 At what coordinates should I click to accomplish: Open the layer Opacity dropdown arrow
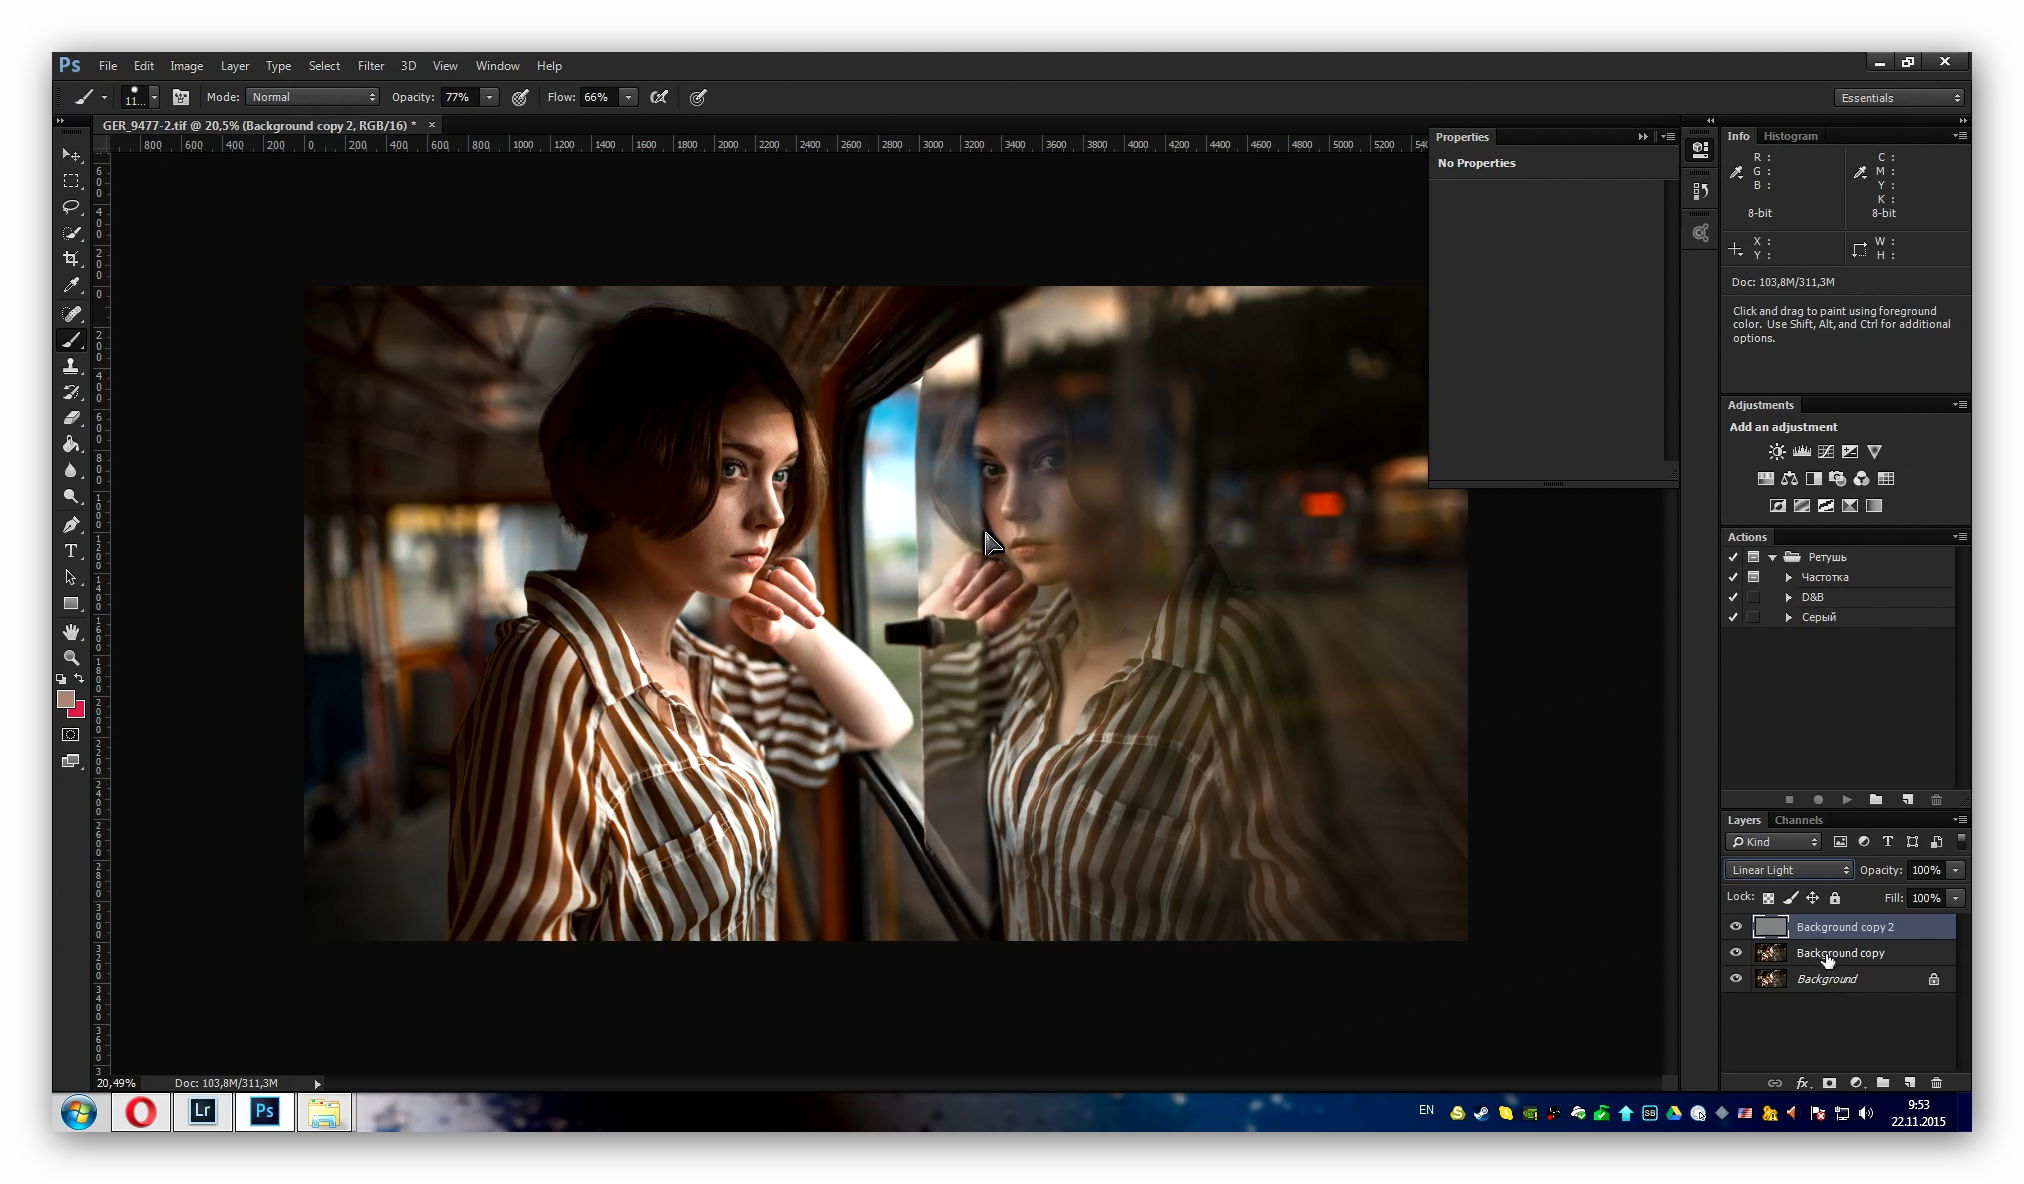tap(1956, 870)
